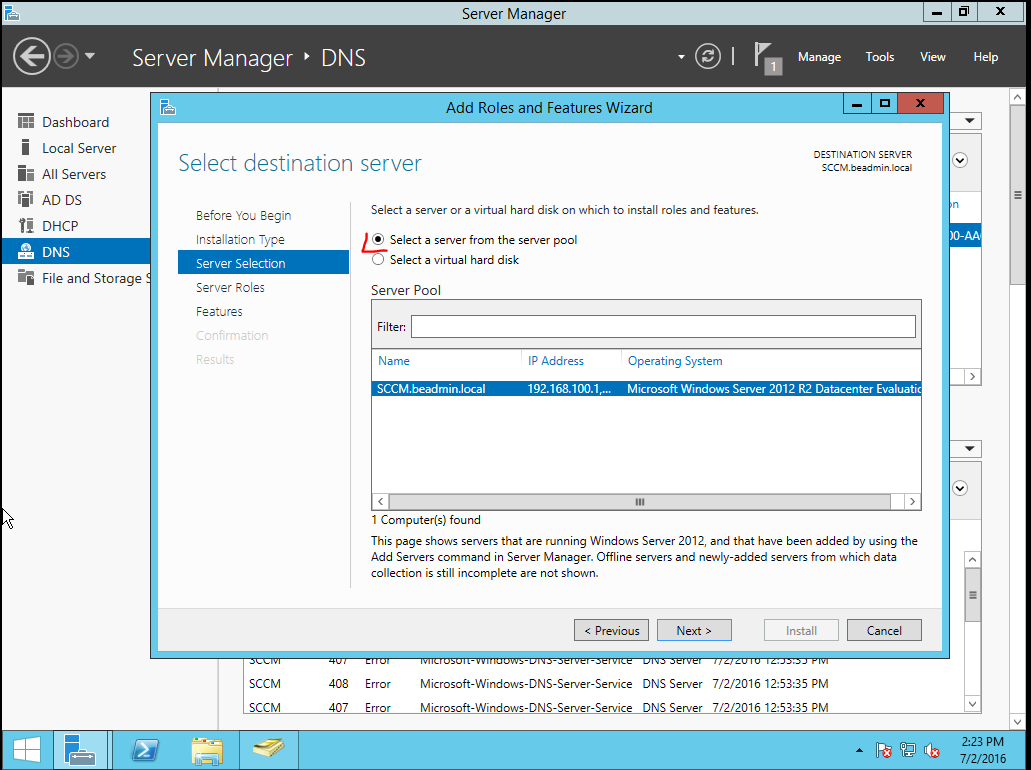Click the Cancel button

point(884,631)
